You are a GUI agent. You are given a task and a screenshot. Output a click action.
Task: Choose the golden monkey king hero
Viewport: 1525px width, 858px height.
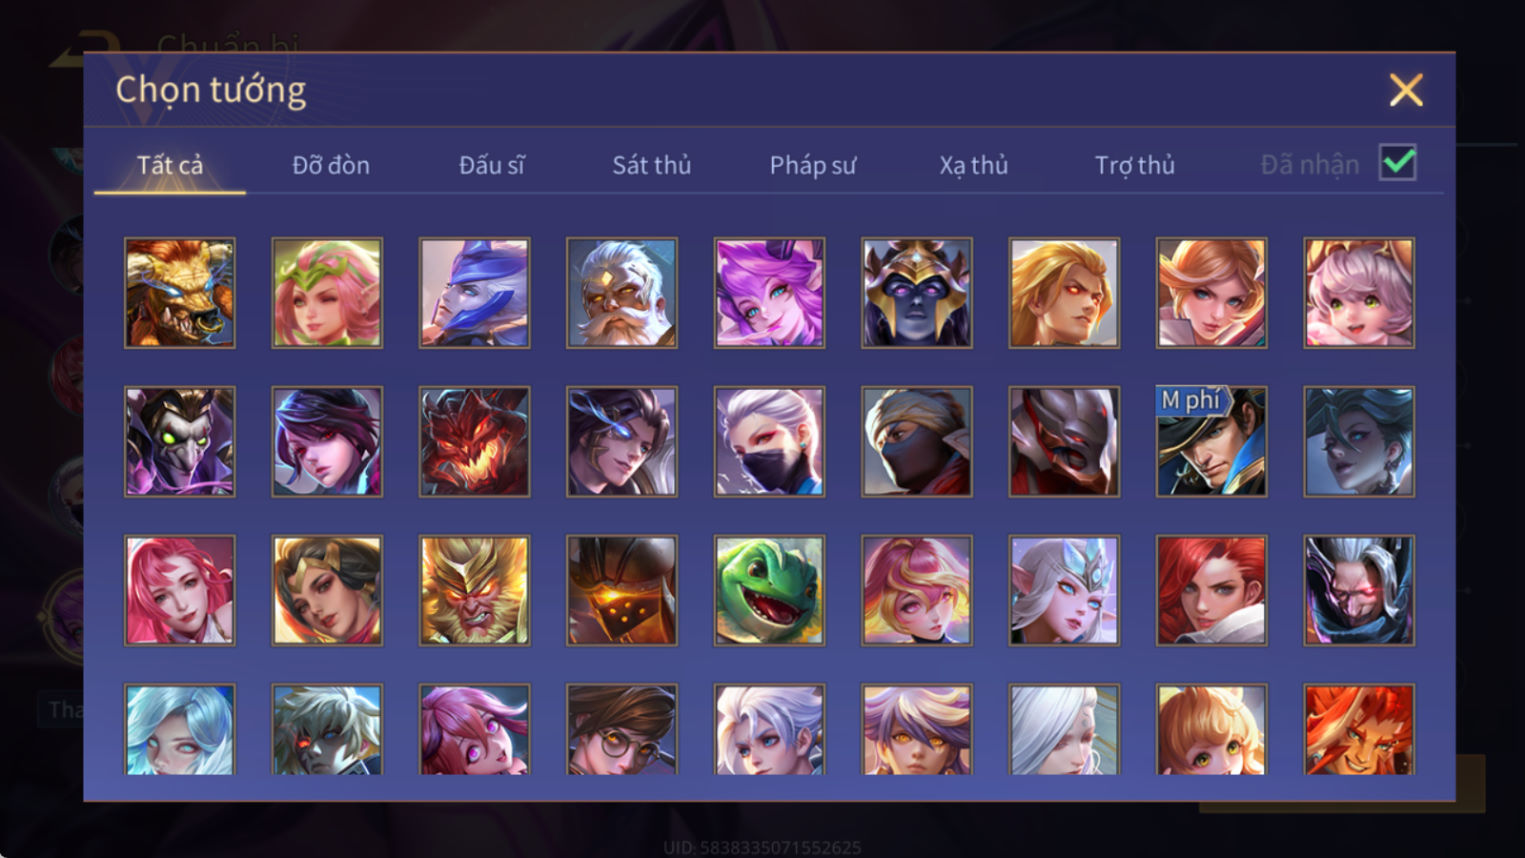pyautogui.click(x=474, y=590)
